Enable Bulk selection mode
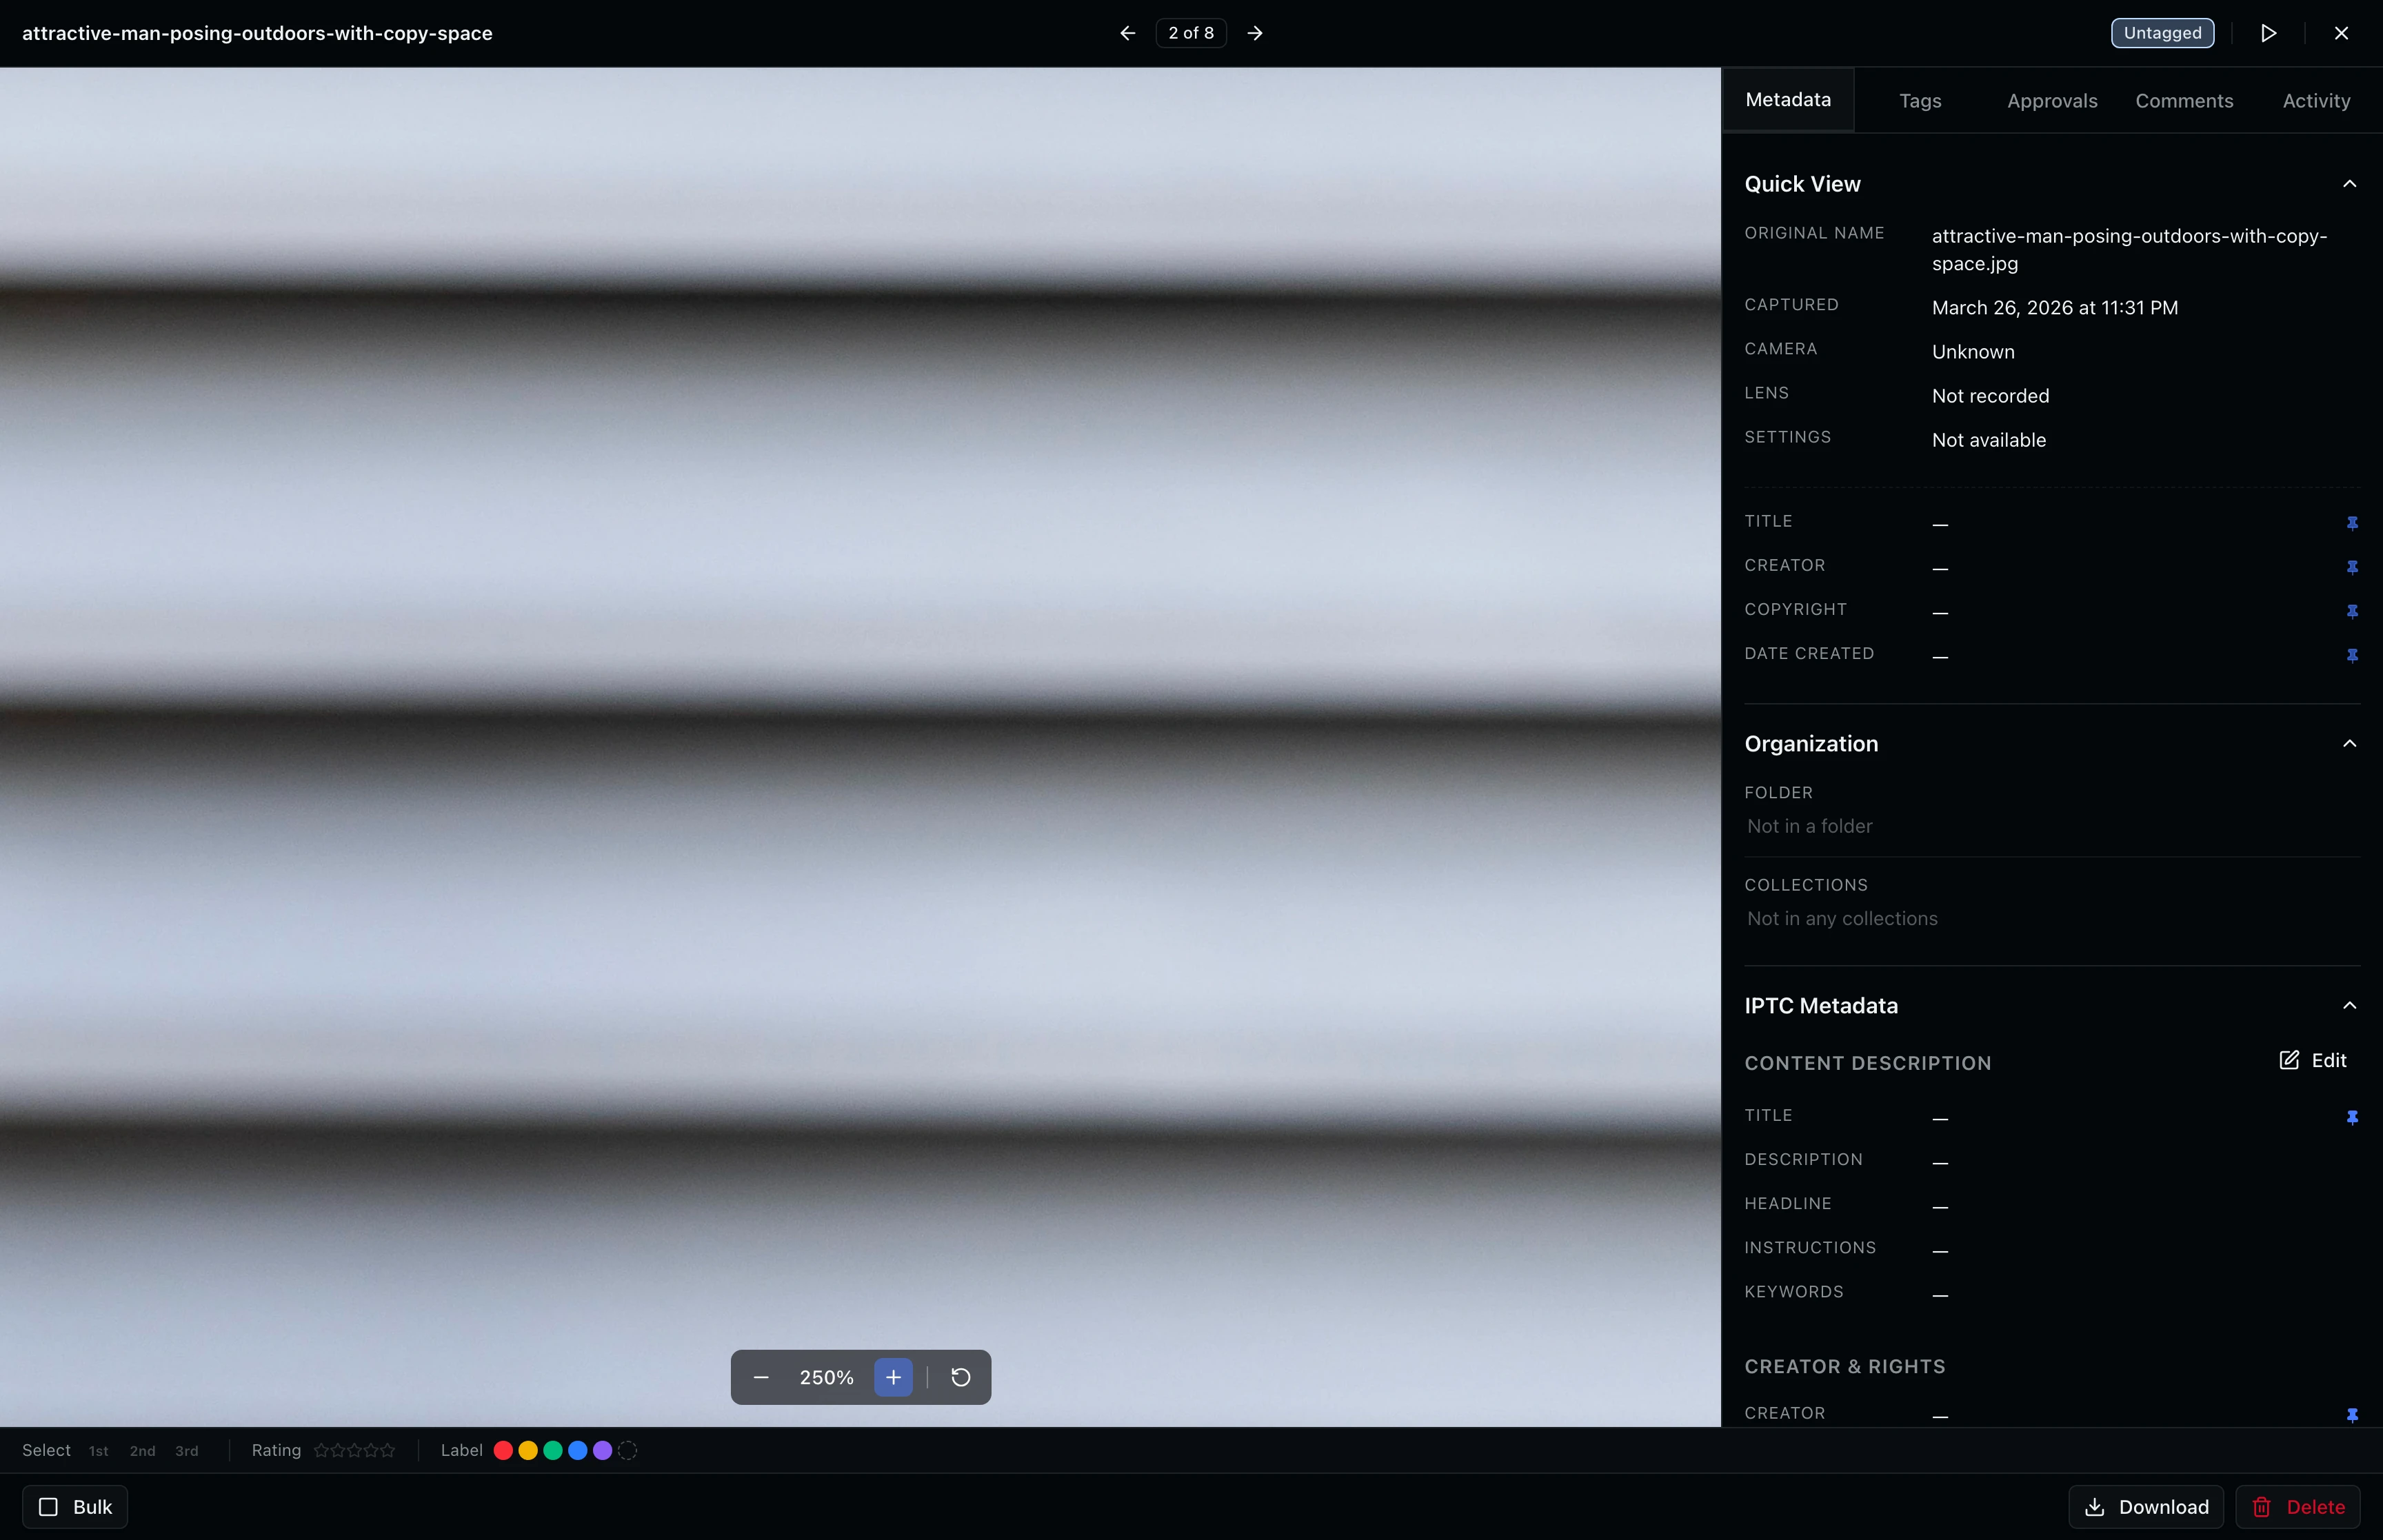 (x=74, y=1506)
